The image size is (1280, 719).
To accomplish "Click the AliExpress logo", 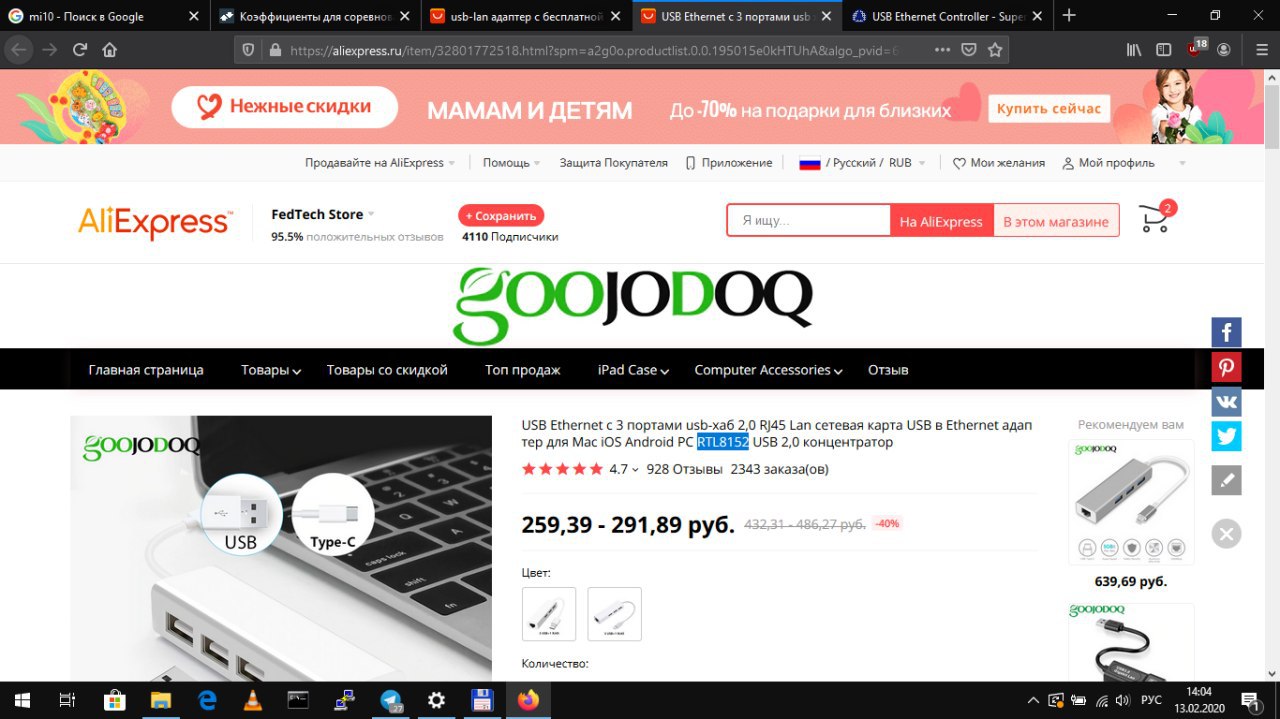I will click(155, 222).
